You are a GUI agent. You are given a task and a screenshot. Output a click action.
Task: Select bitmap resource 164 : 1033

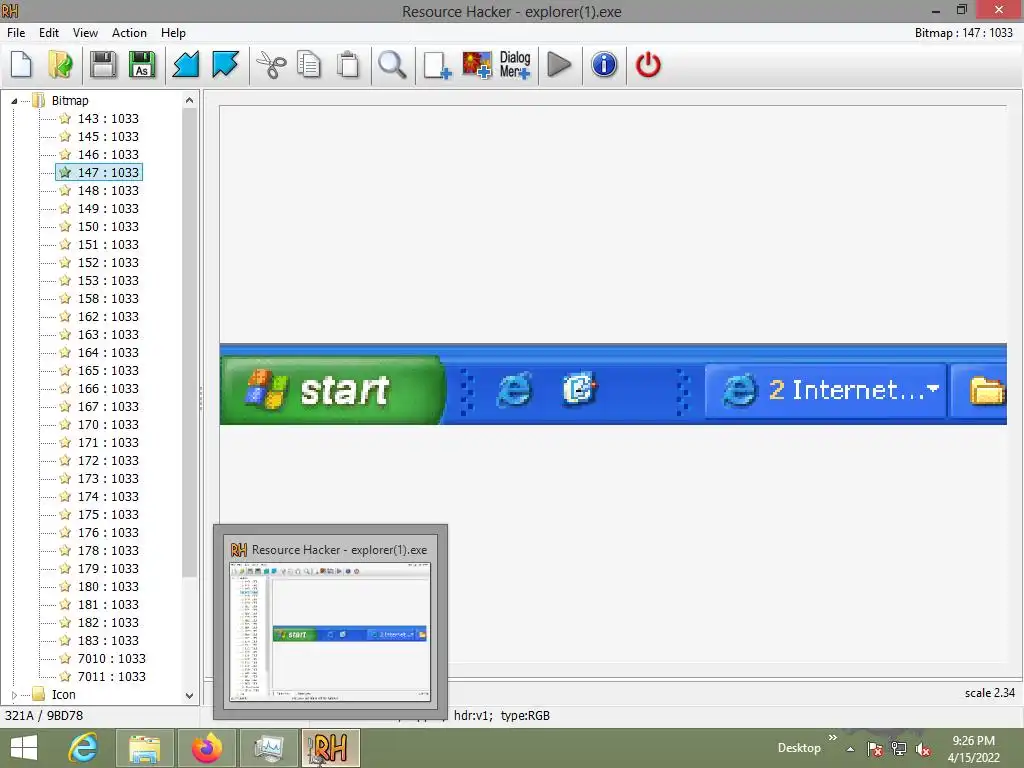pos(108,353)
